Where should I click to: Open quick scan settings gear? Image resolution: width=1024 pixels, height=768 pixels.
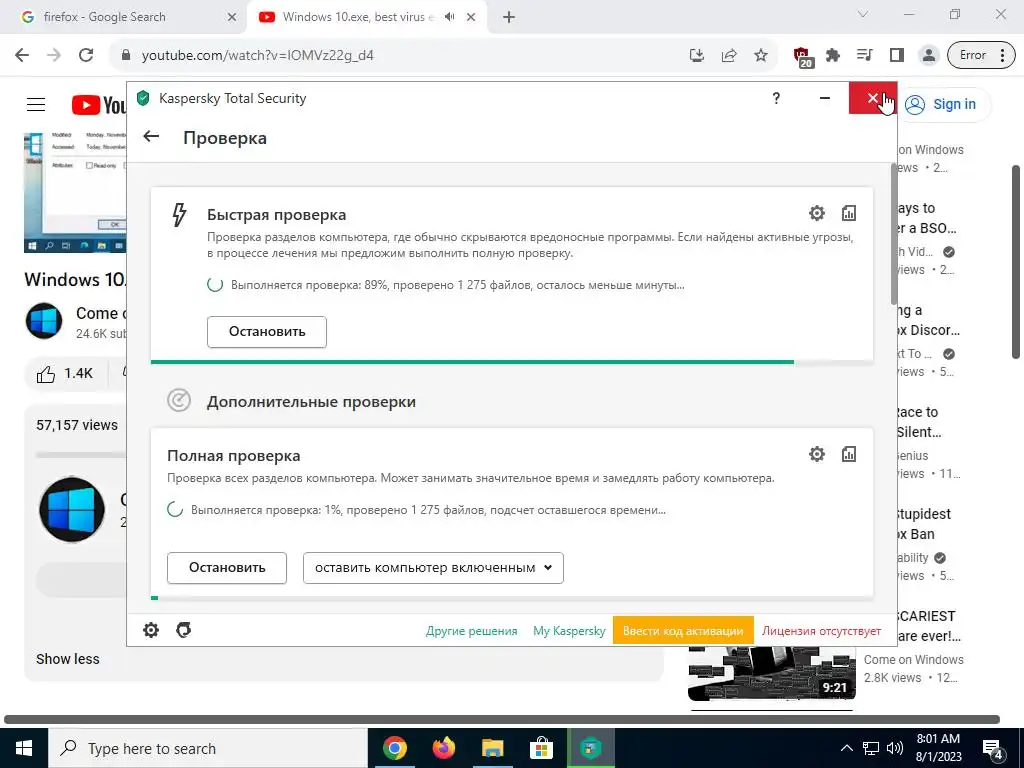coord(817,213)
